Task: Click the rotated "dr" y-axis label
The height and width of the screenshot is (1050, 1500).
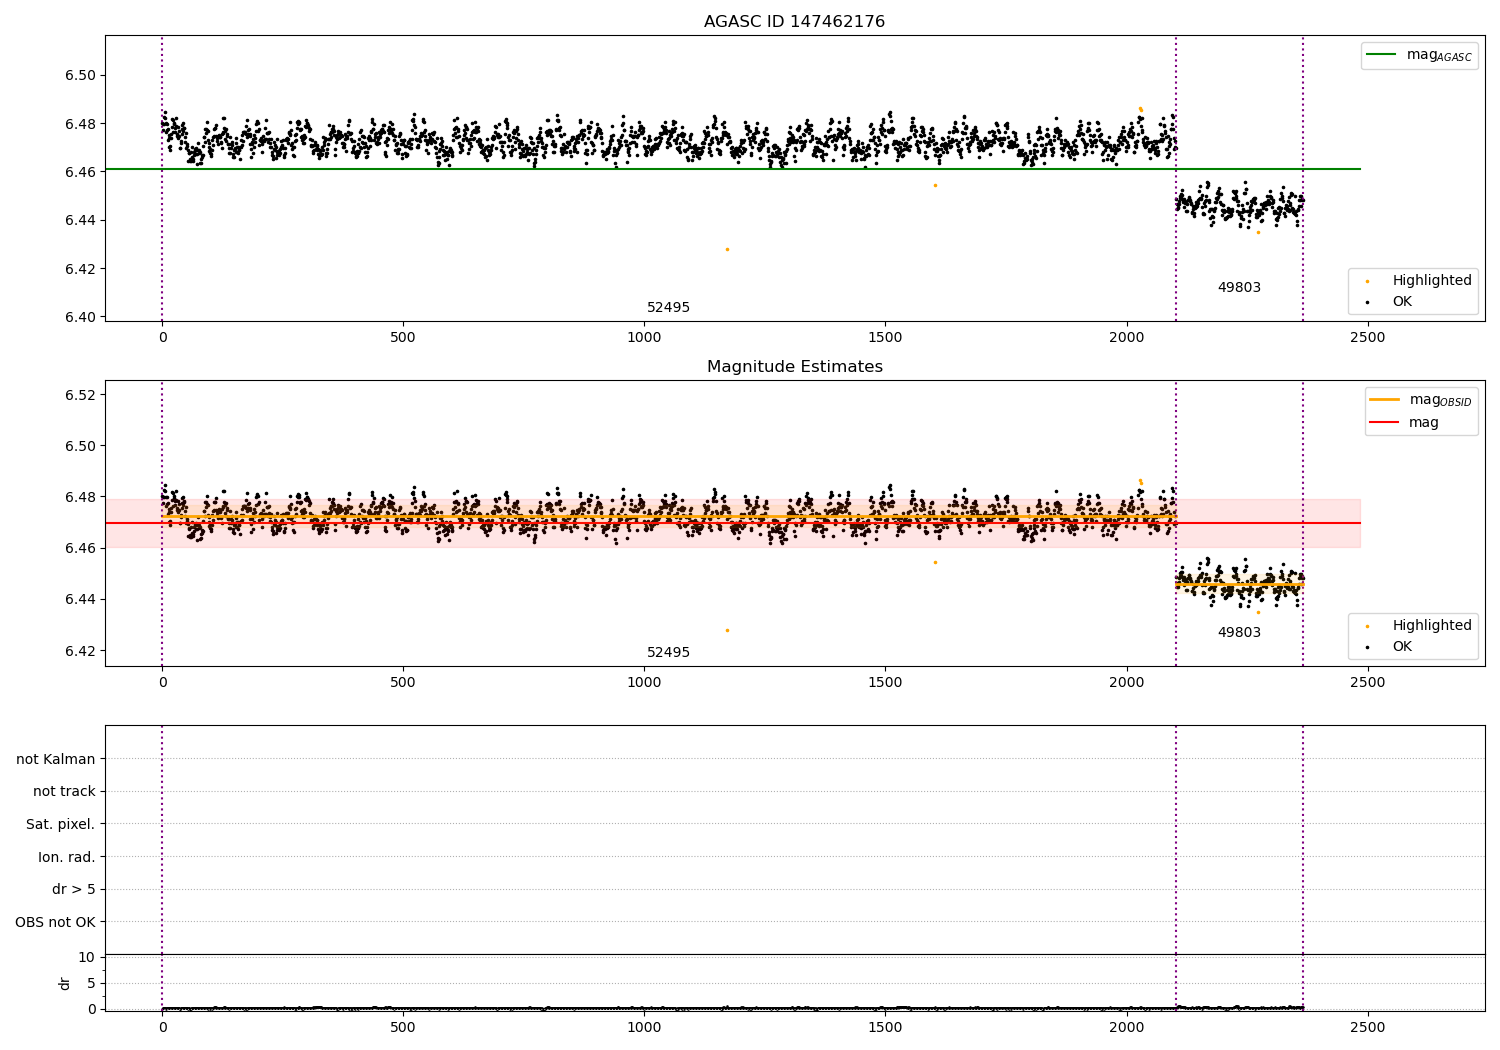Action: pyautogui.click(x=65, y=983)
